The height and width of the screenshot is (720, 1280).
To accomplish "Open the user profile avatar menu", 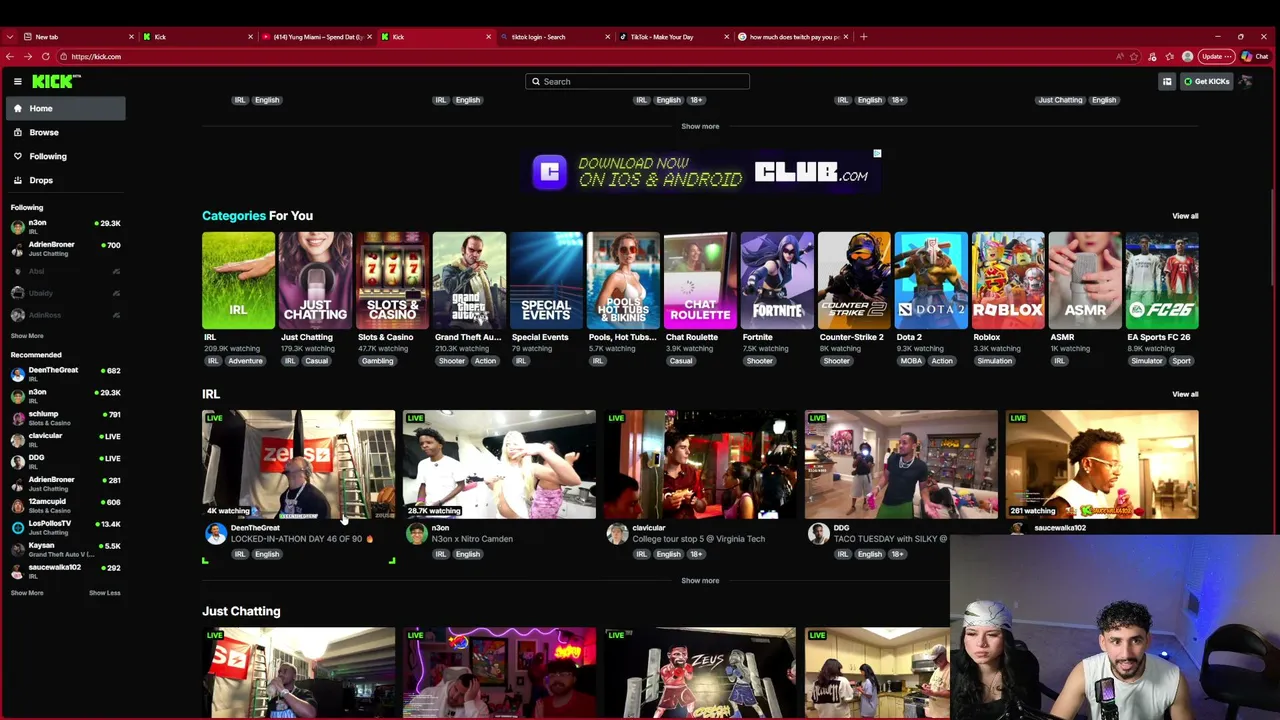I will [x=1246, y=81].
